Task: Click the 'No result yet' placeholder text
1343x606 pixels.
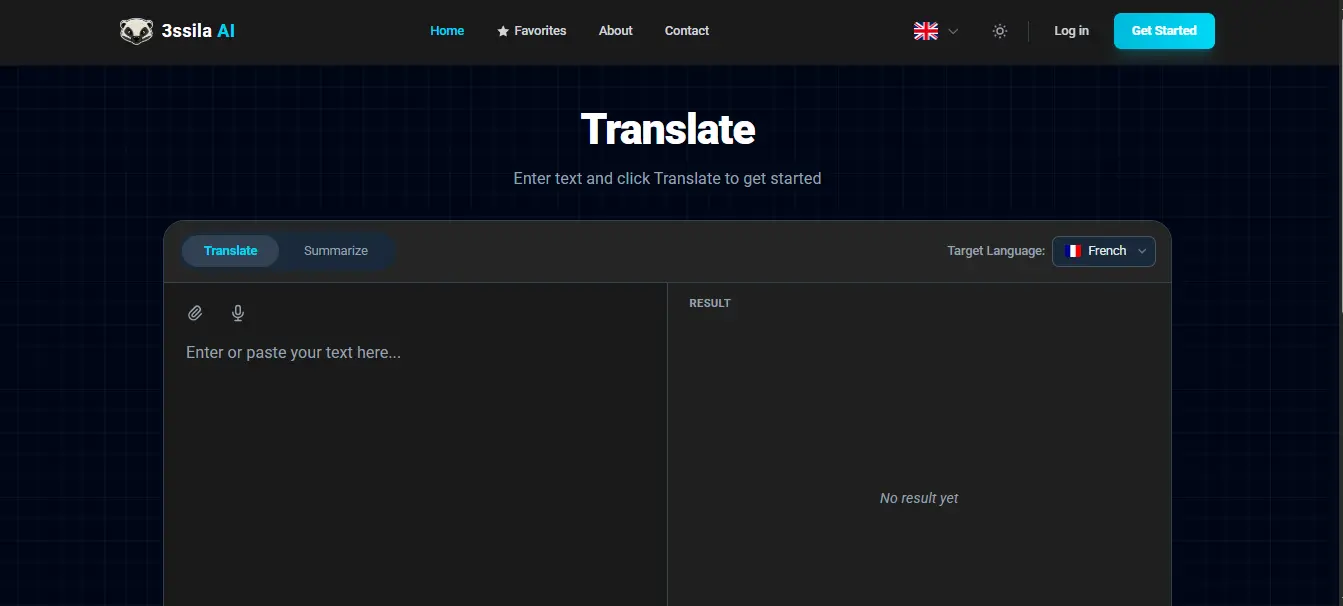Action: (919, 498)
